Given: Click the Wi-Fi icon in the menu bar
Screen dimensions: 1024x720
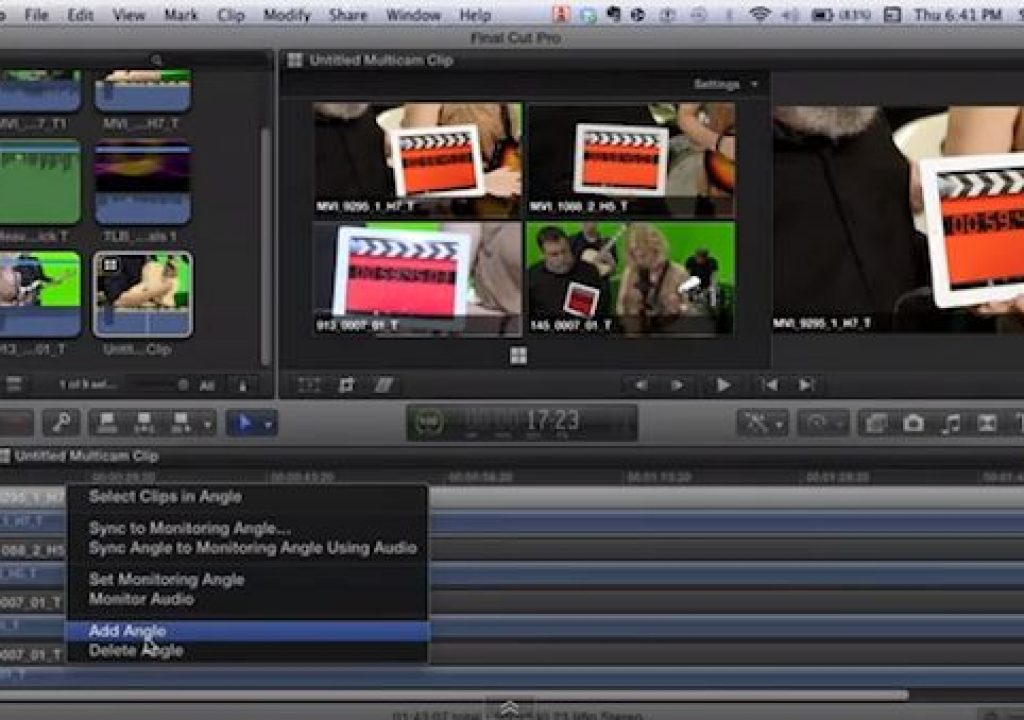Looking at the screenshot, I should pyautogui.click(x=760, y=14).
